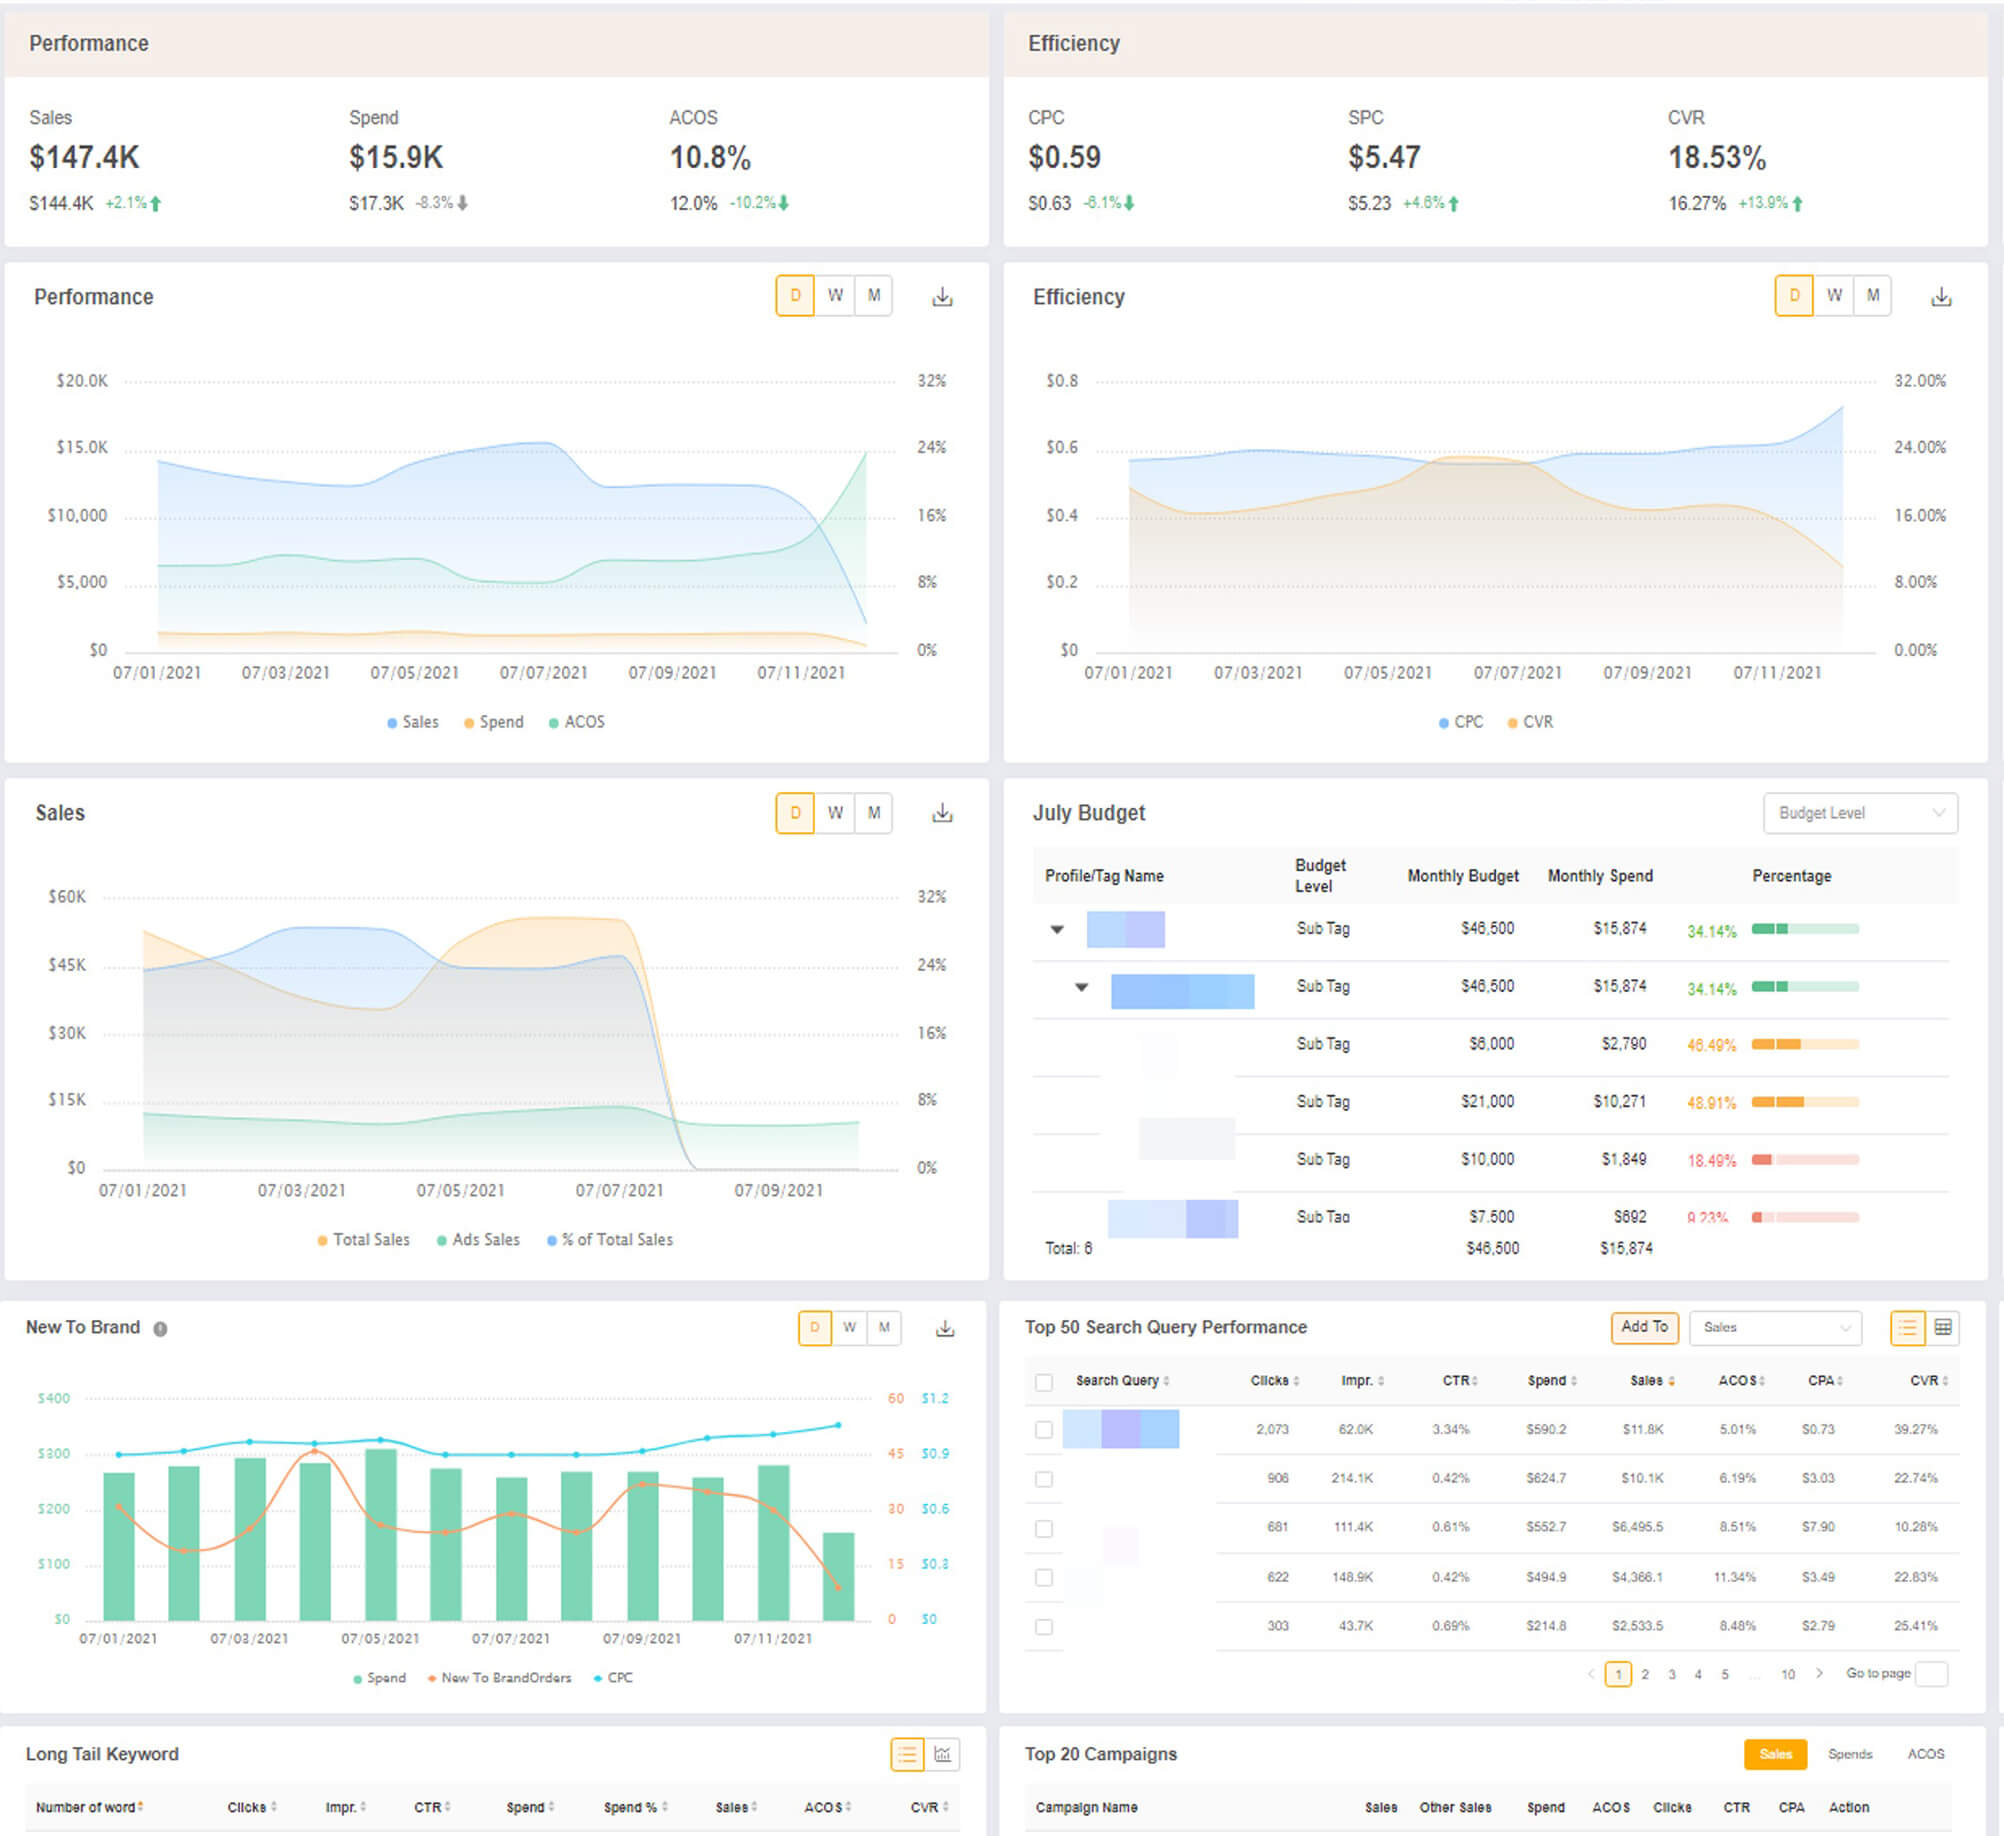Click download icon on Sales chart
The height and width of the screenshot is (1836, 2004).
point(942,813)
